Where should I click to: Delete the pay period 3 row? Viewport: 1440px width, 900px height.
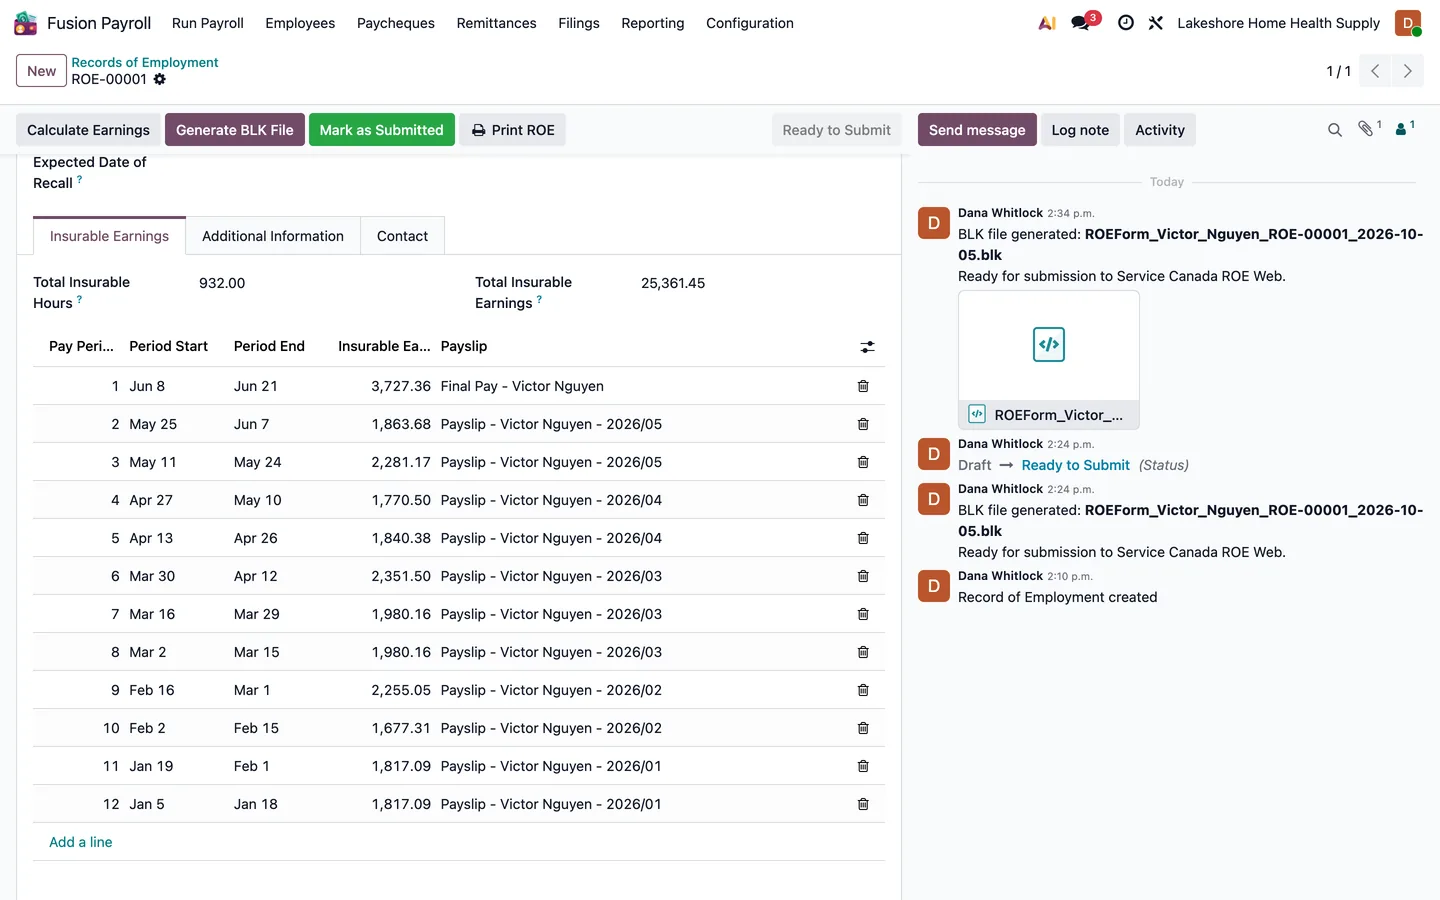pyautogui.click(x=863, y=462)
